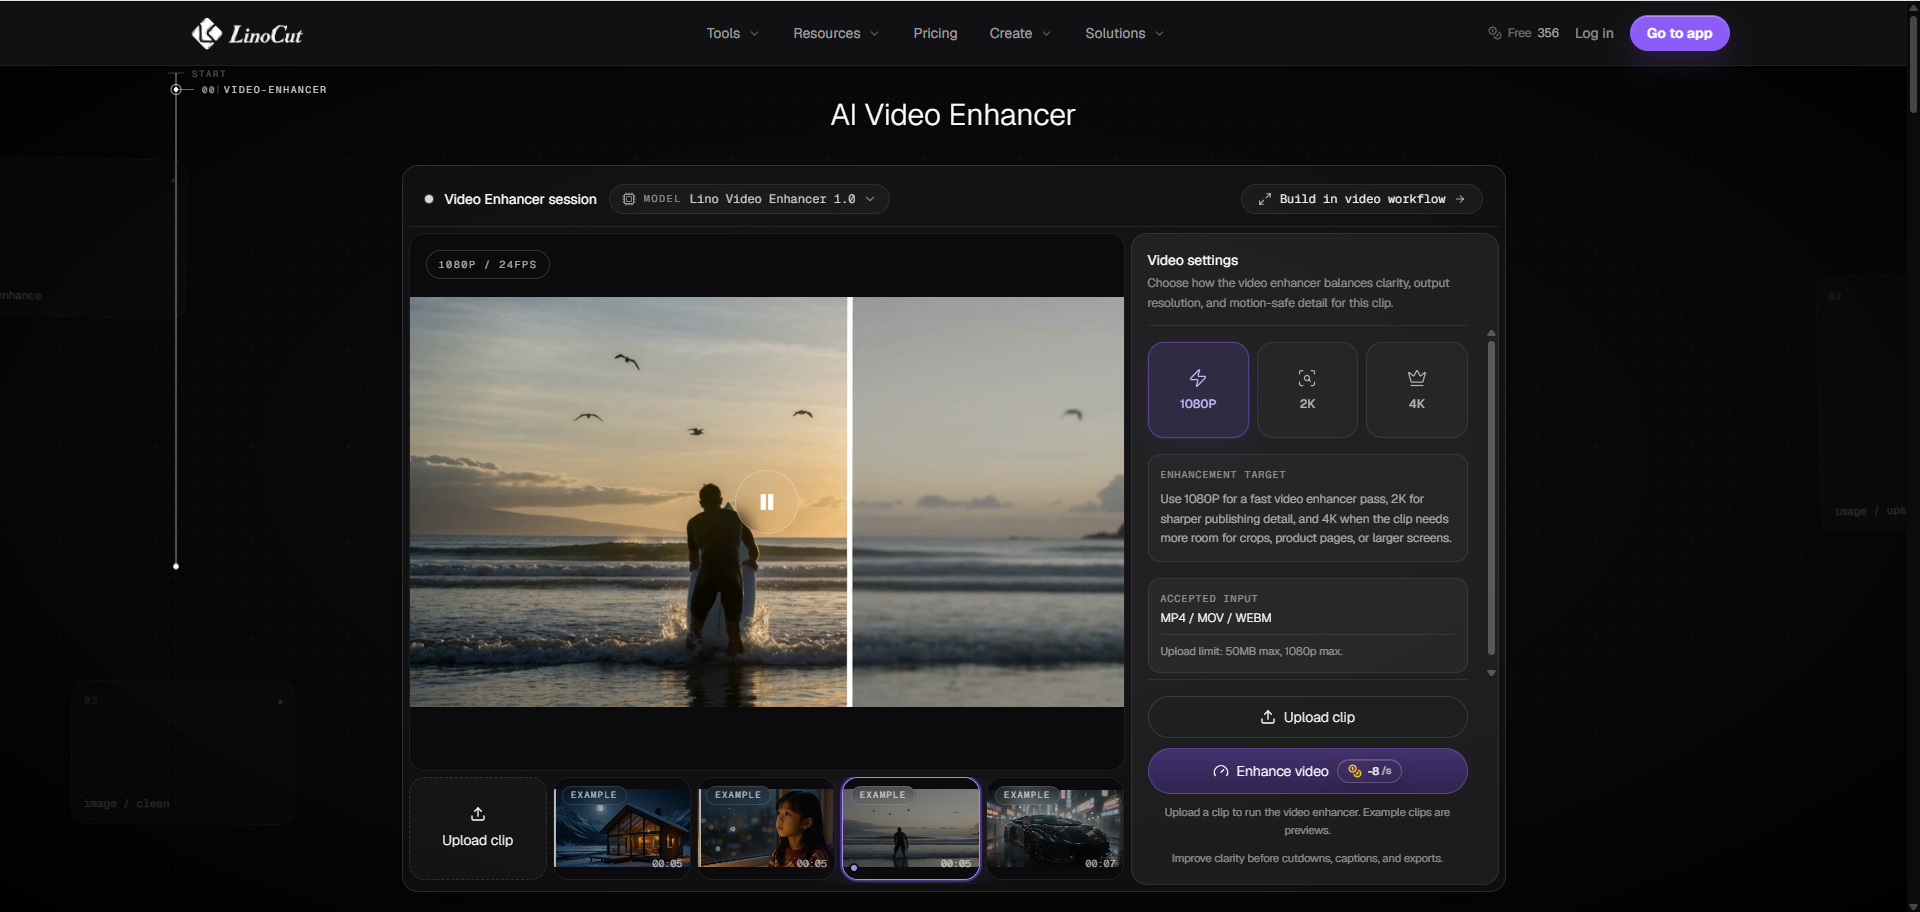Open the Create menu

point(1020,33)
